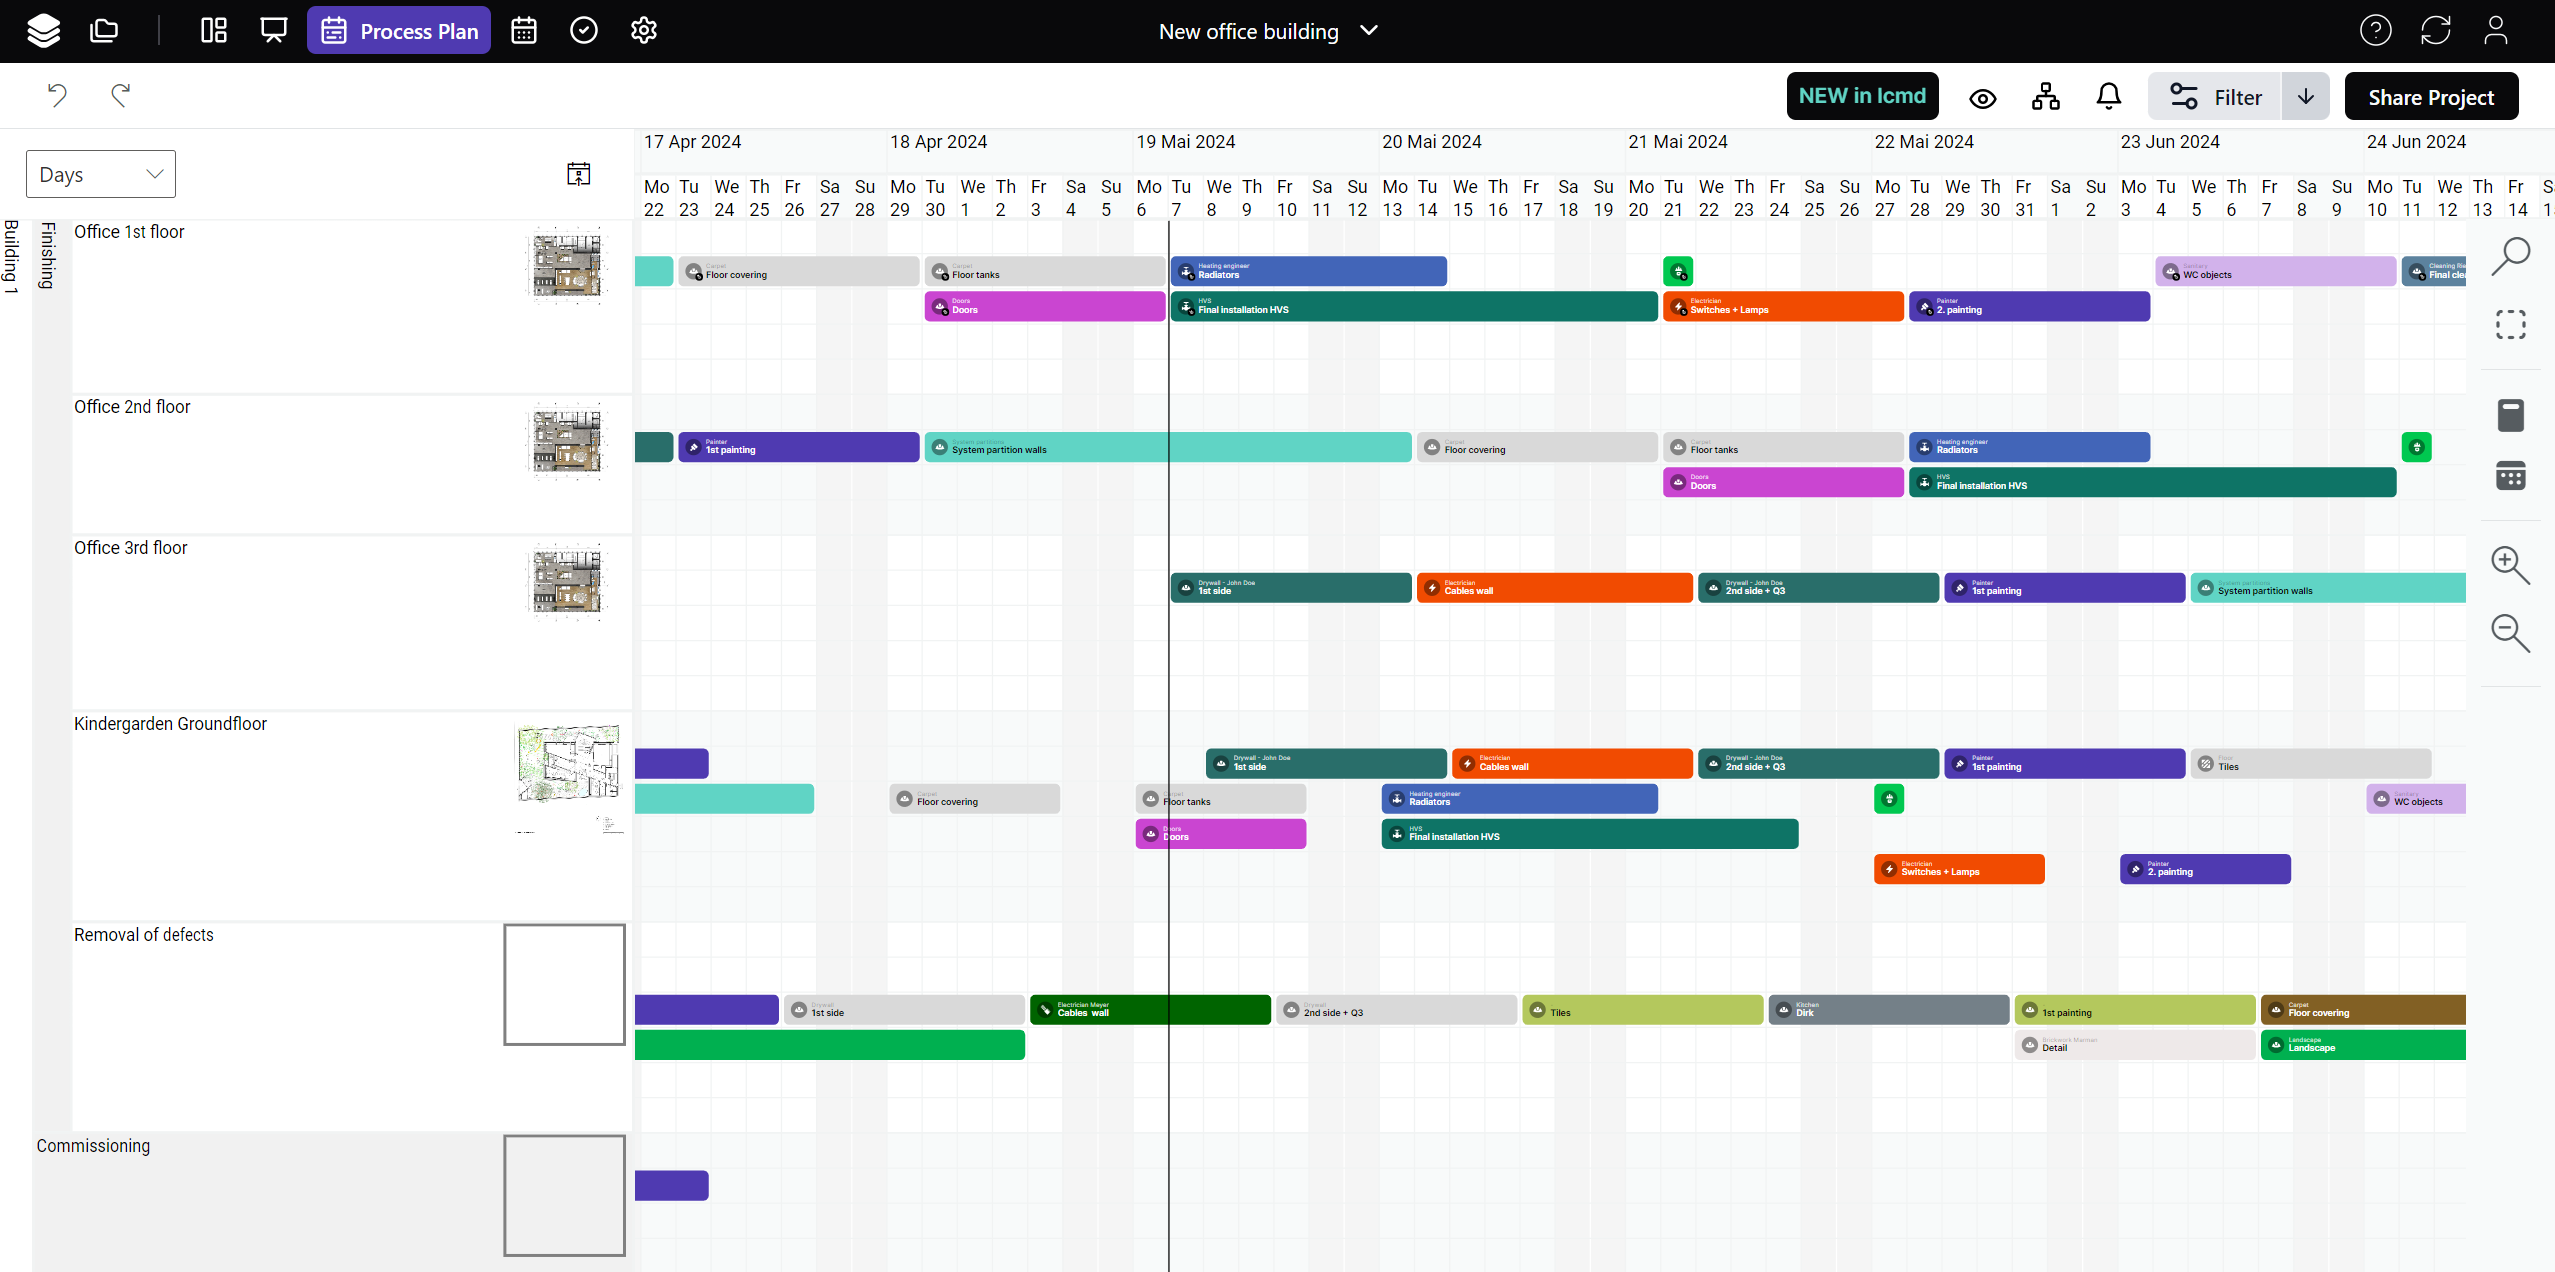Click the undo arrow icon

coord(57,95)
